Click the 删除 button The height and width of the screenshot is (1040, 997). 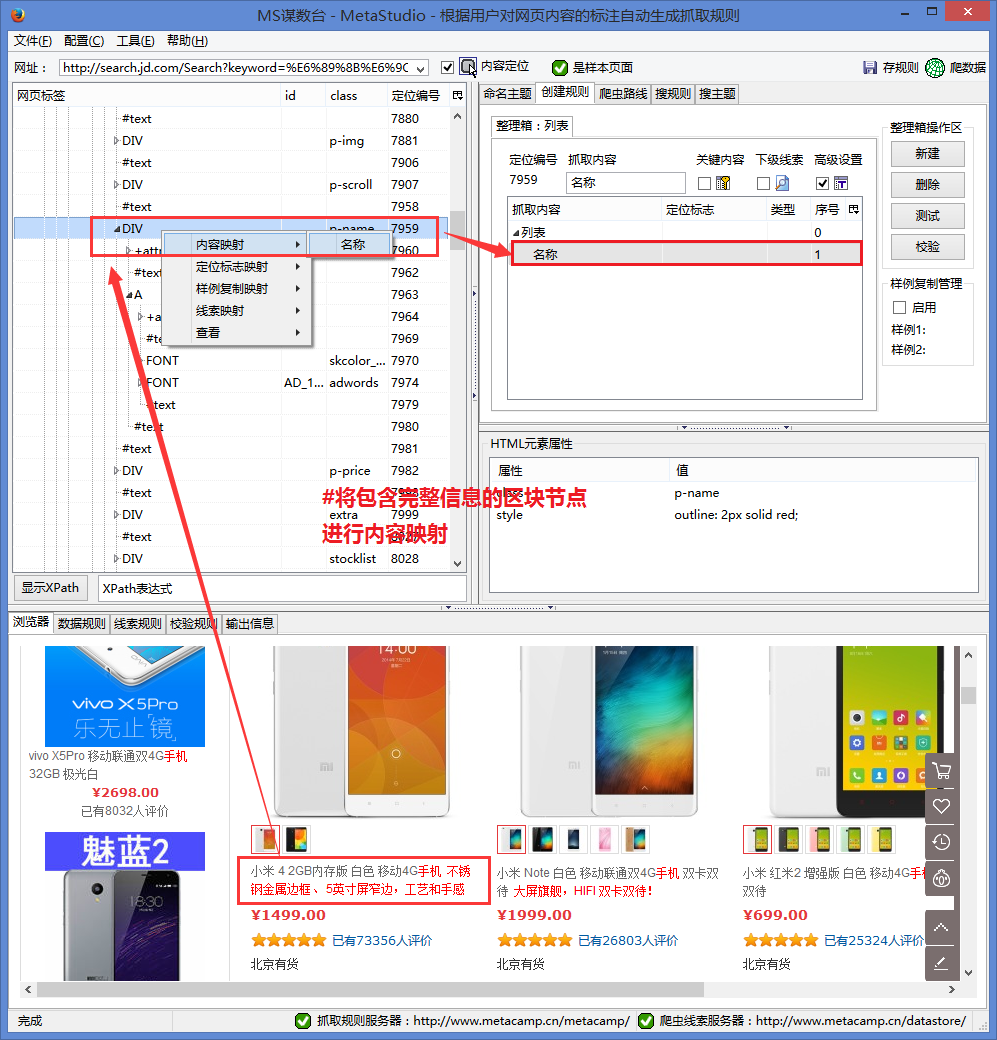pos(927,185)
